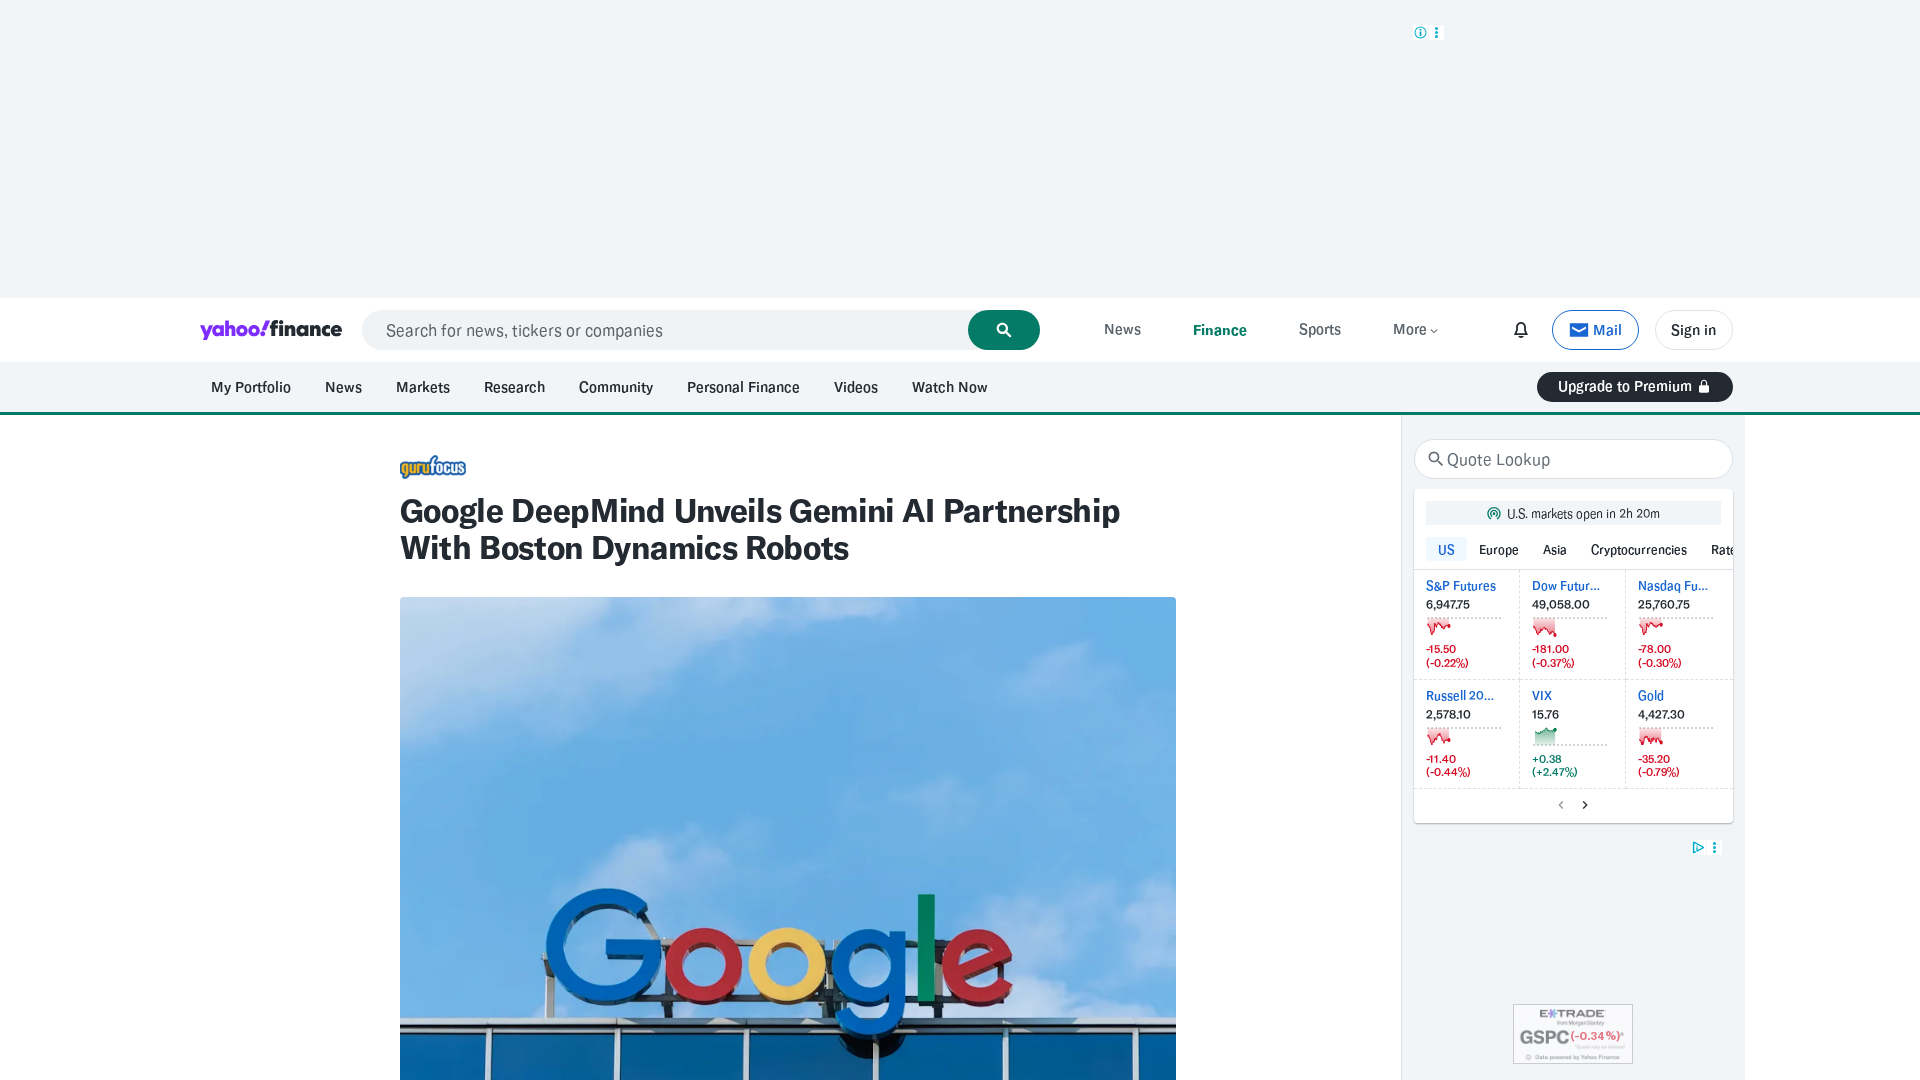Open sidebar ad options three-dot menu

click(x=1714, y=847)
